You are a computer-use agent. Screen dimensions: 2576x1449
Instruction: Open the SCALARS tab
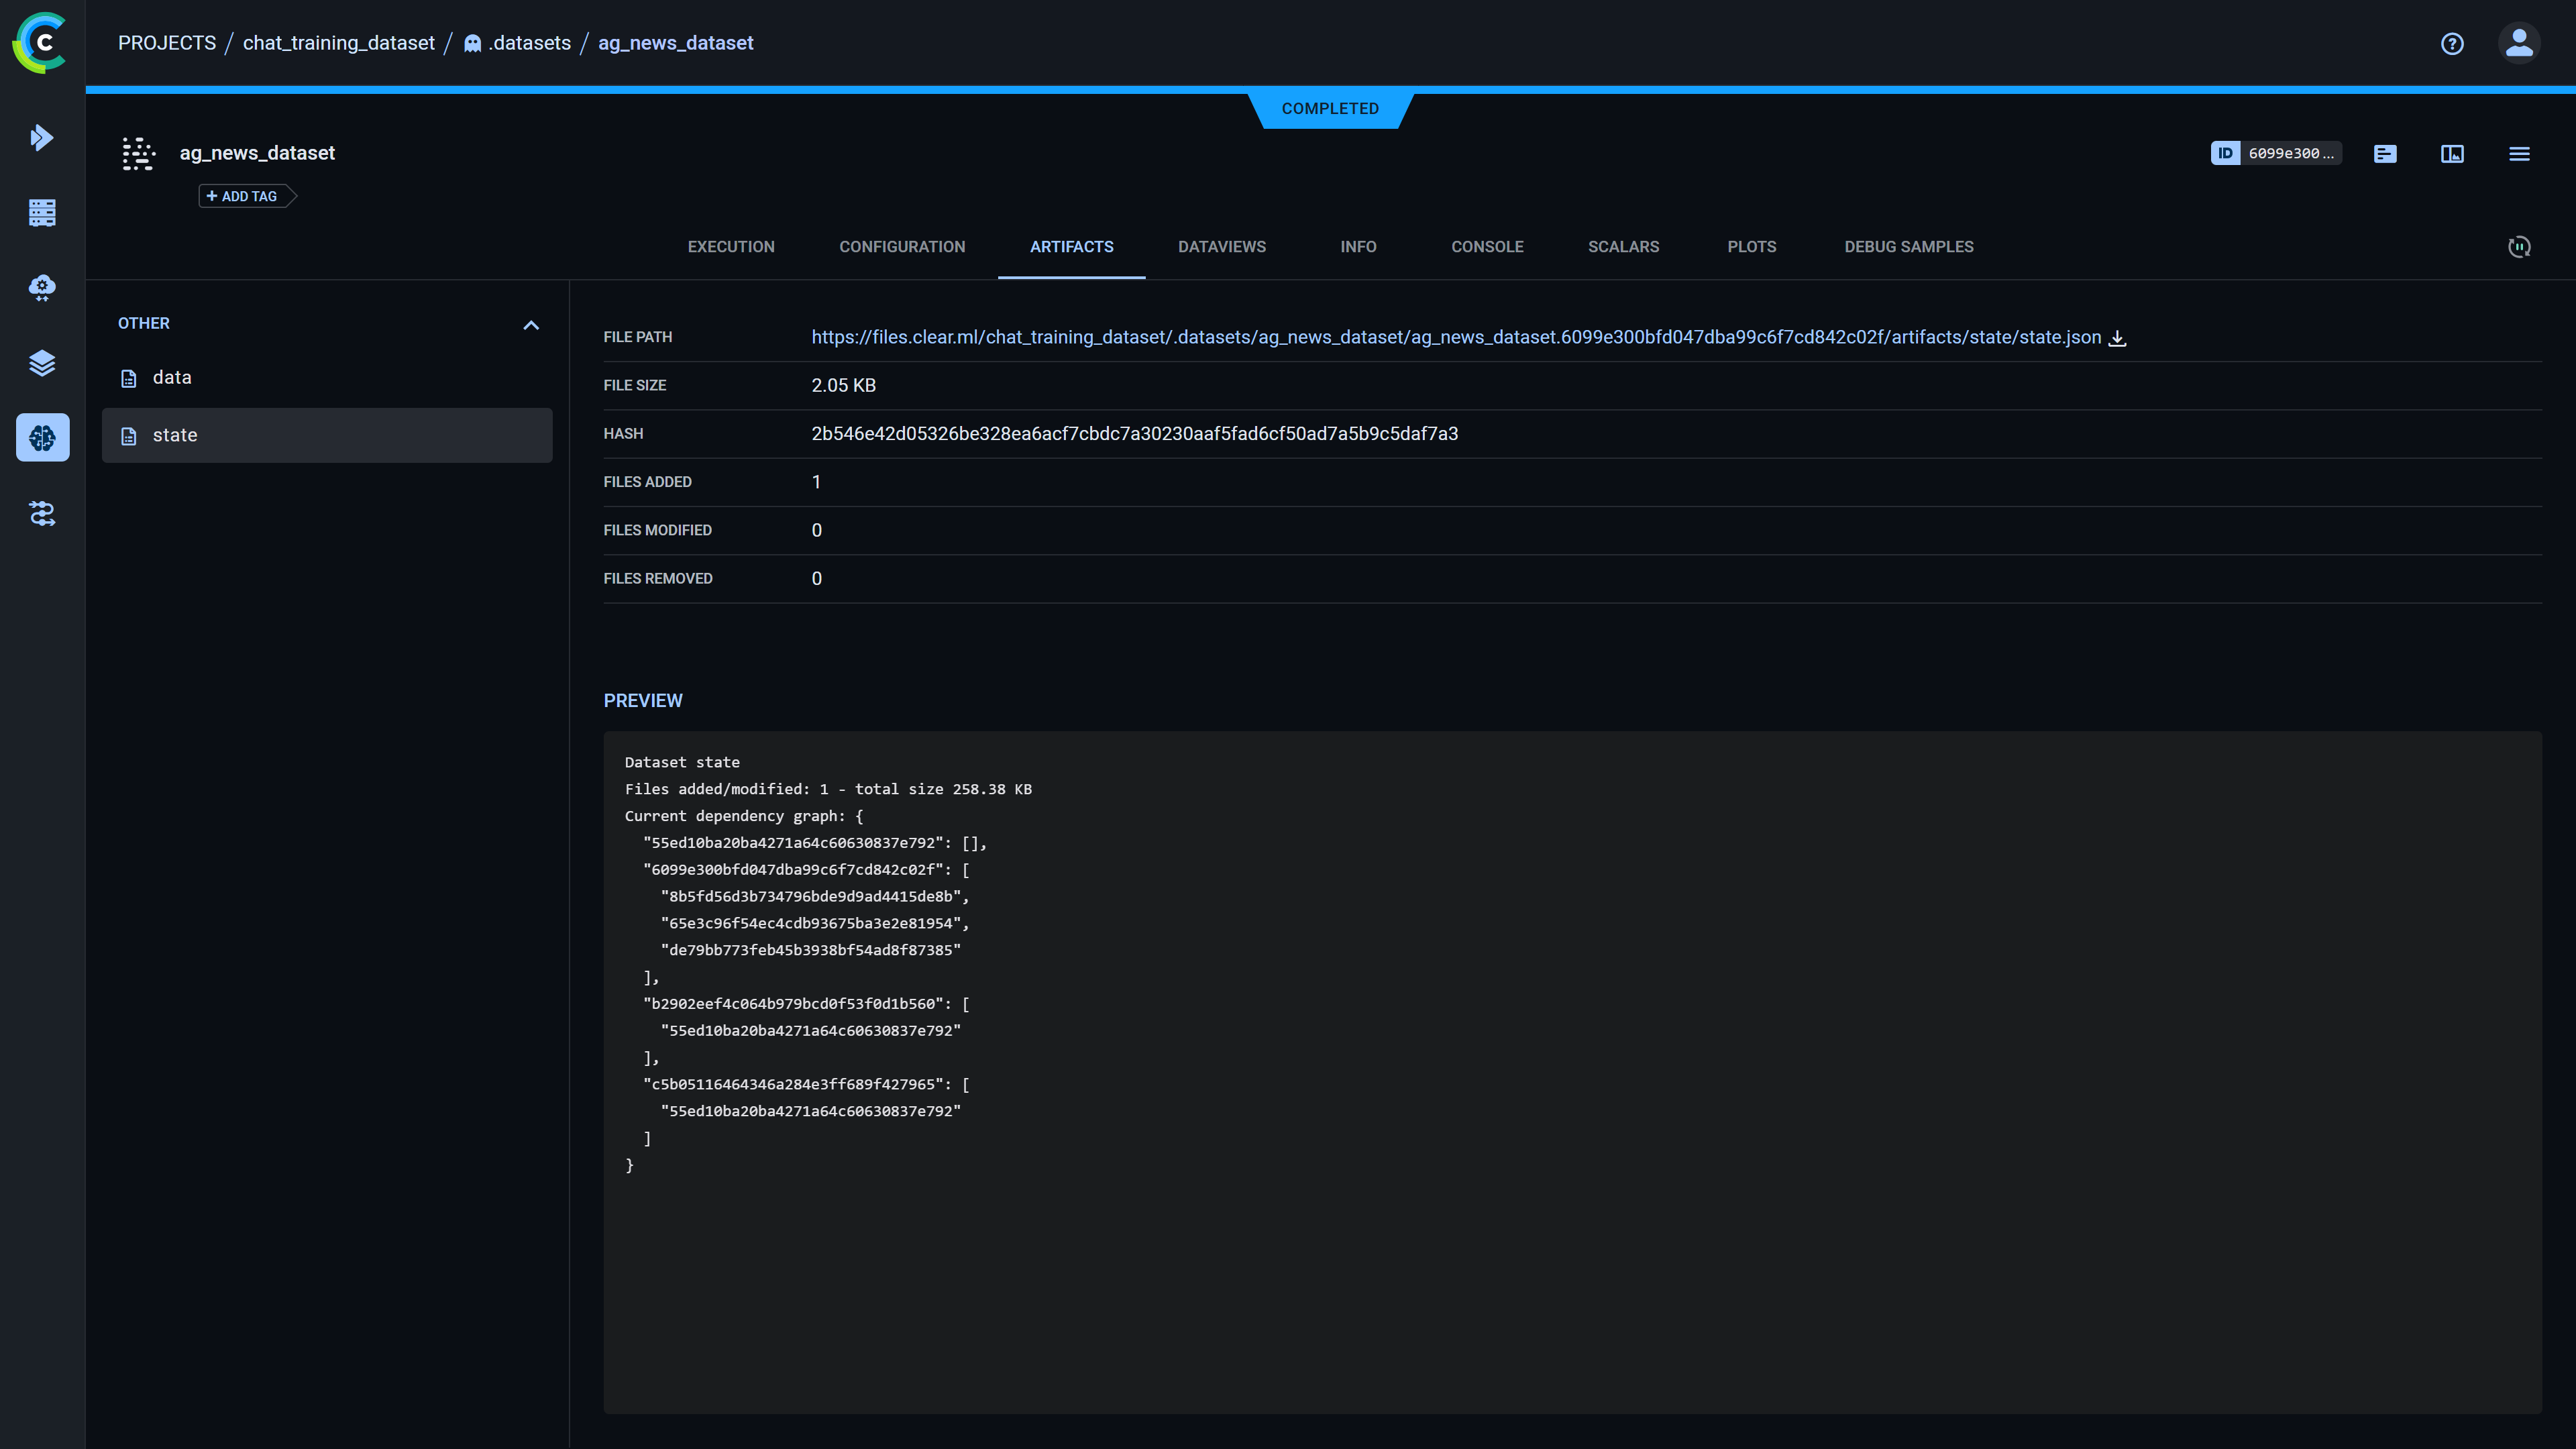click(1623, 247)
